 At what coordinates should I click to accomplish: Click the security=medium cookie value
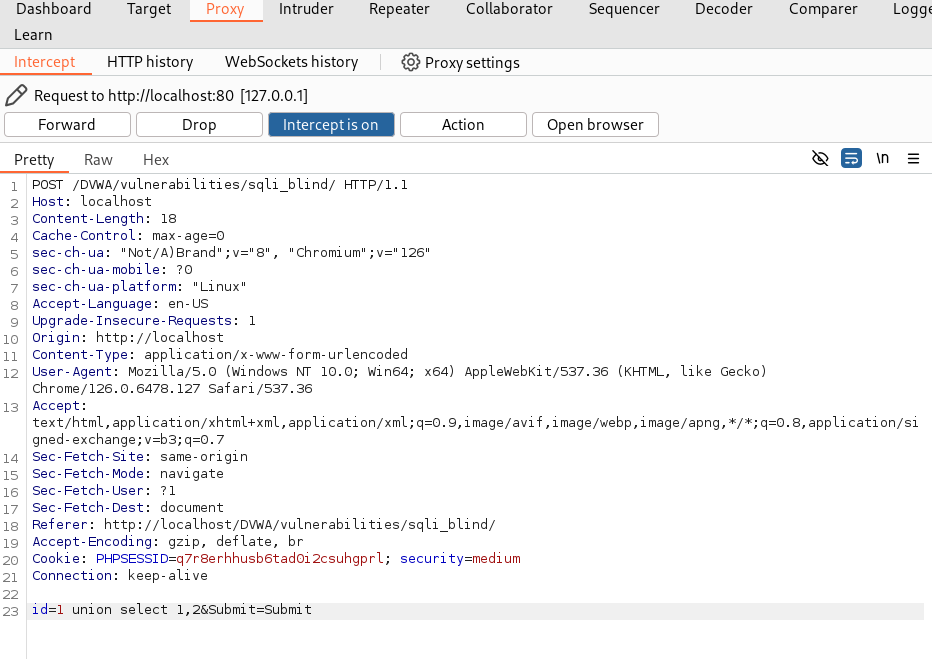coord(460,559)
